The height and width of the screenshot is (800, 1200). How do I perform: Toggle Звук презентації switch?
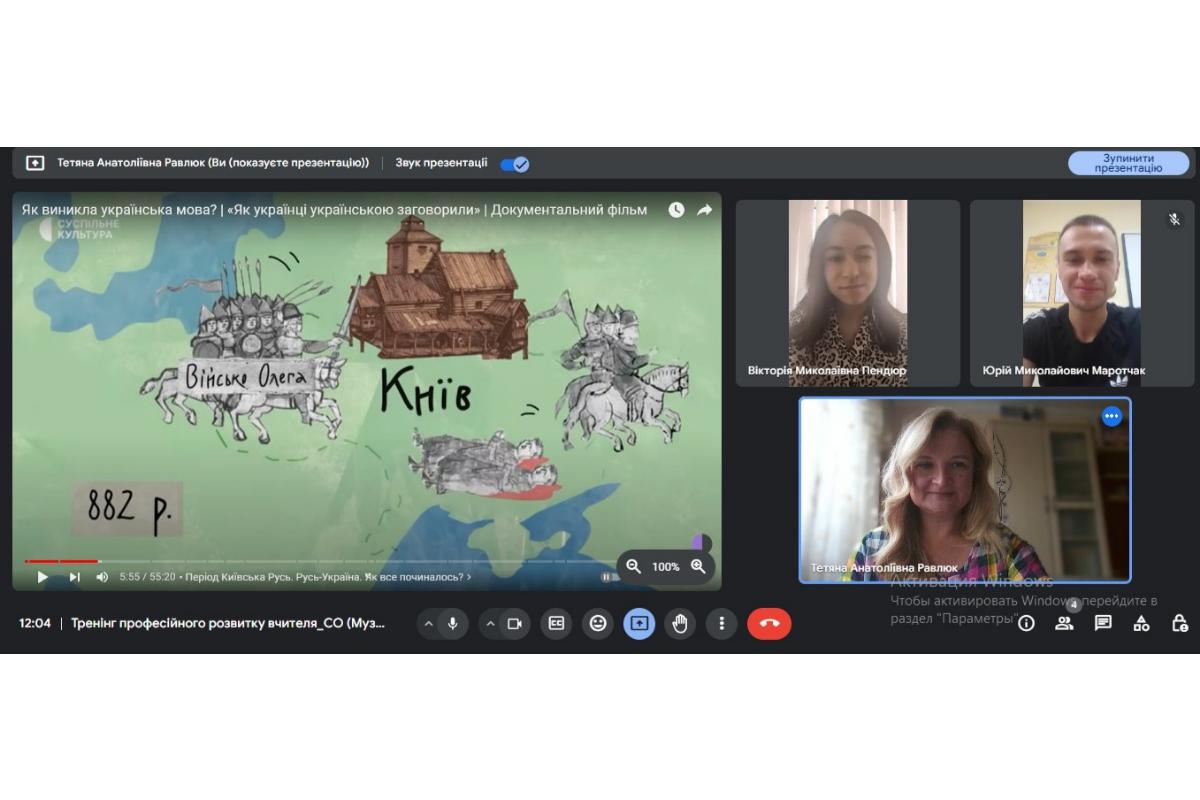click(515, 164)
